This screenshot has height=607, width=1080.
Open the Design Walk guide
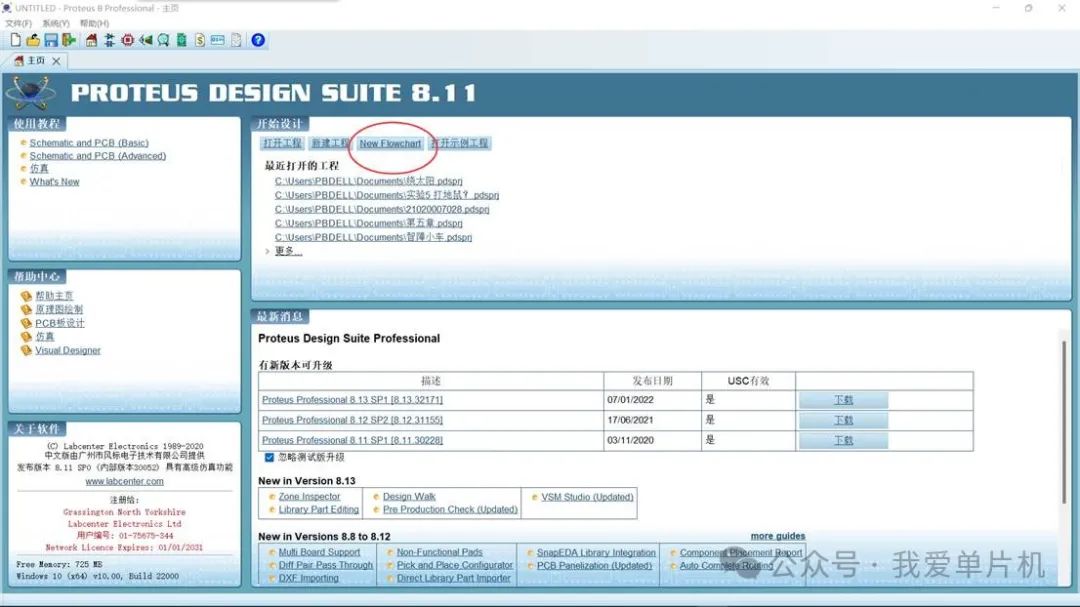pos(409,497)
